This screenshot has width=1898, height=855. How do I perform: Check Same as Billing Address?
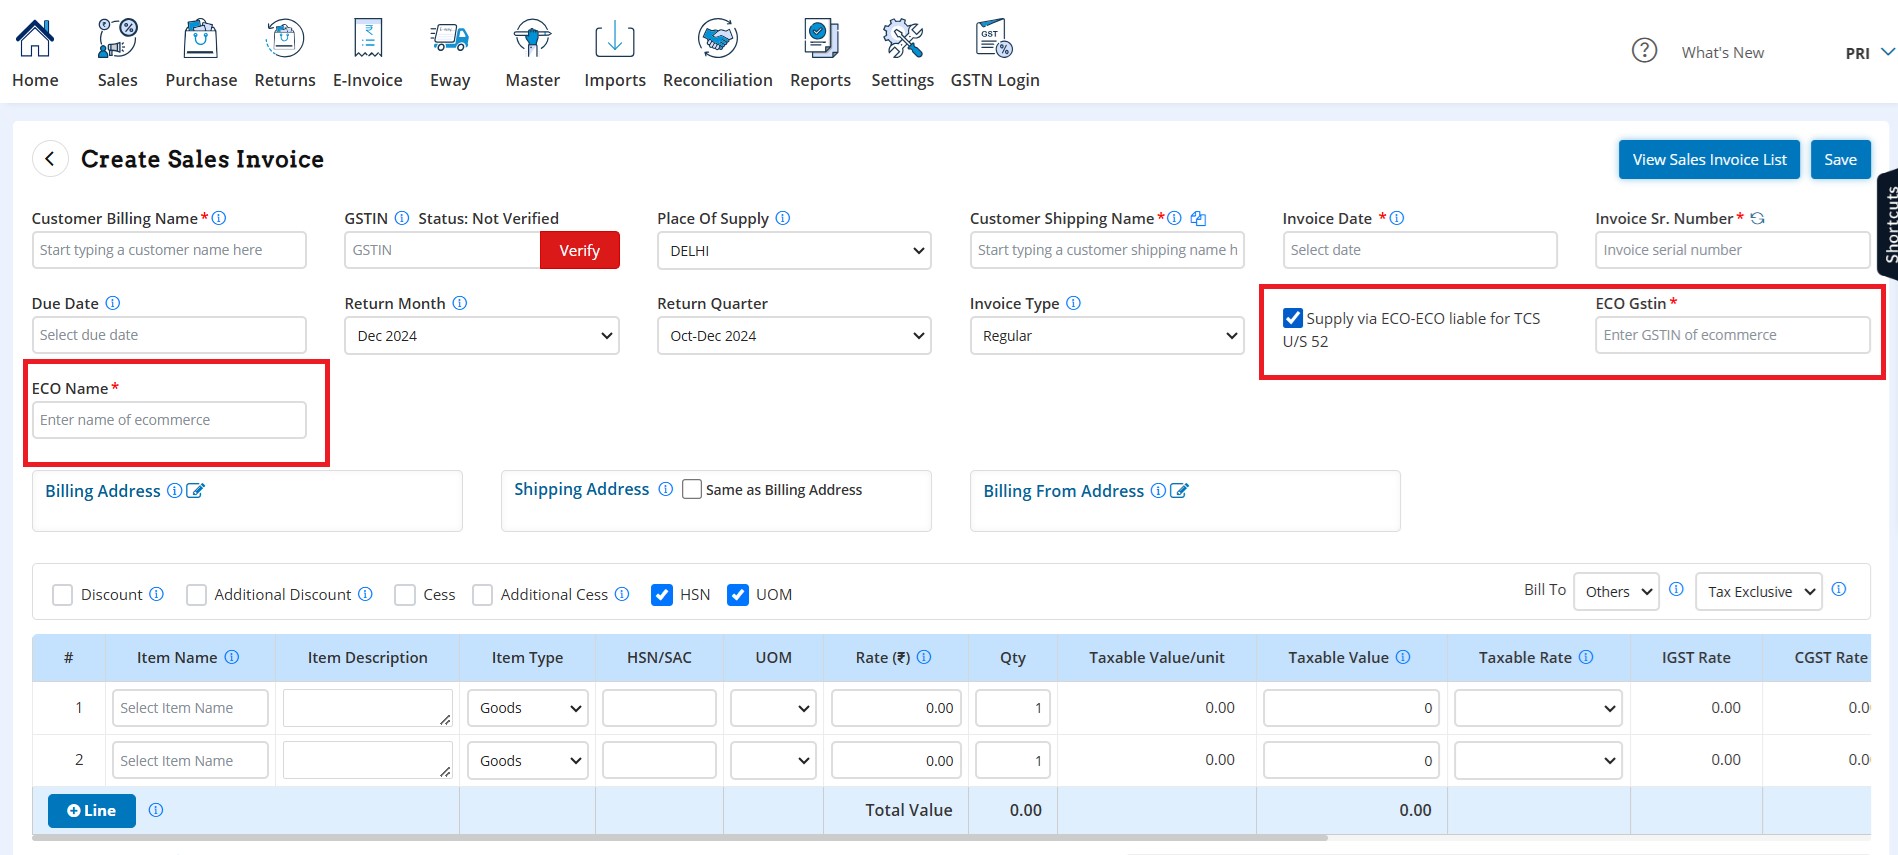point(691,489)
